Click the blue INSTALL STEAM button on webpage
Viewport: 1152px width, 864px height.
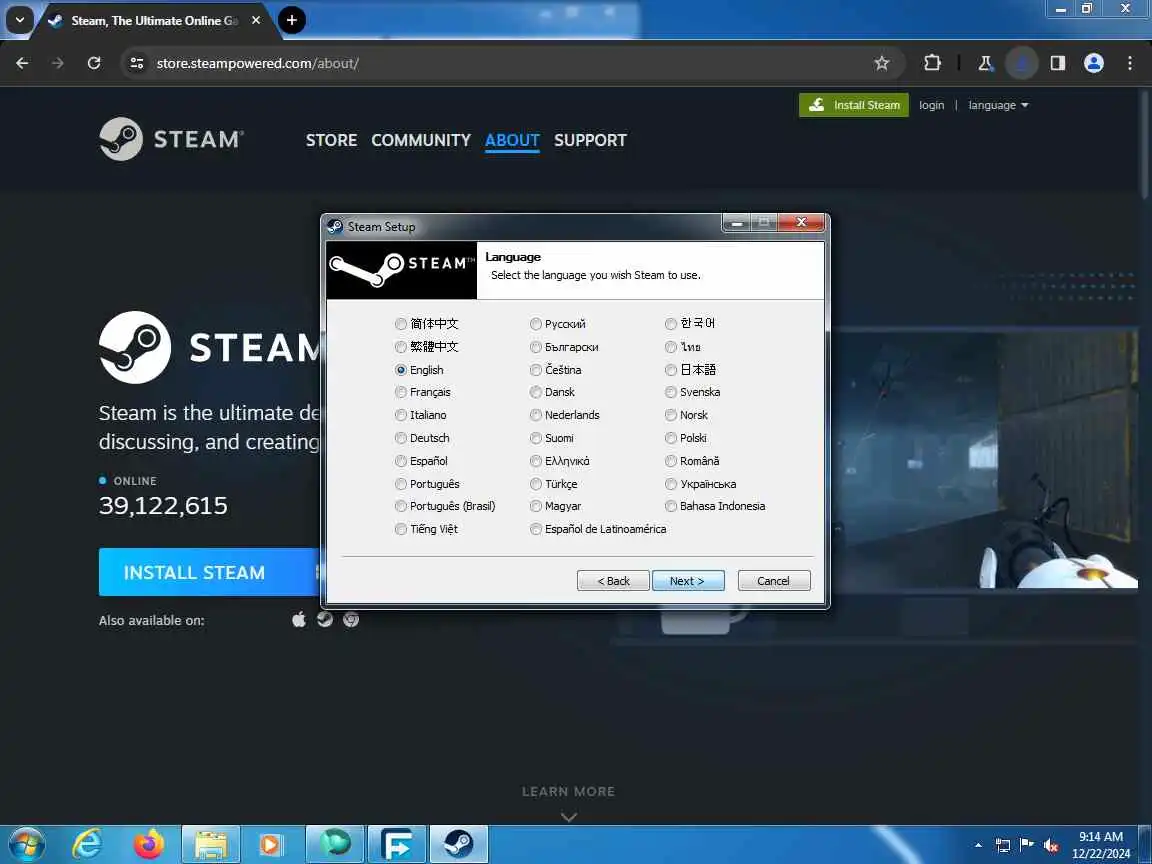point(209,572)
